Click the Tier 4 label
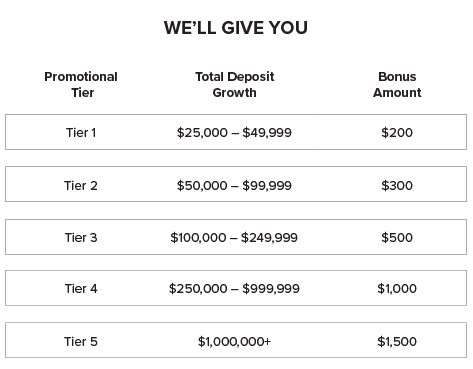The height and width of the screenshot is (369, 473). tap(81, 289)
